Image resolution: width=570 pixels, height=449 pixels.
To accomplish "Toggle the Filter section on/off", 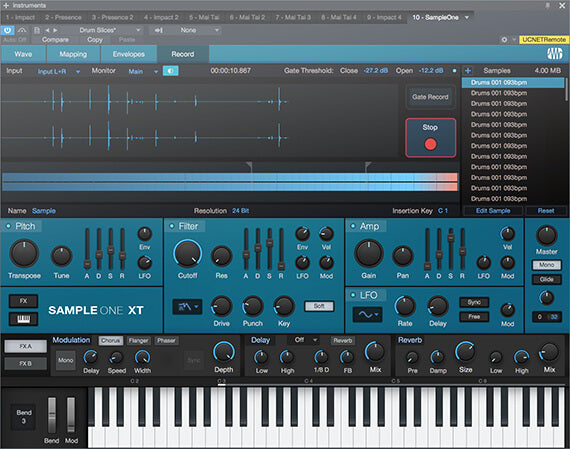I will 172,226.
